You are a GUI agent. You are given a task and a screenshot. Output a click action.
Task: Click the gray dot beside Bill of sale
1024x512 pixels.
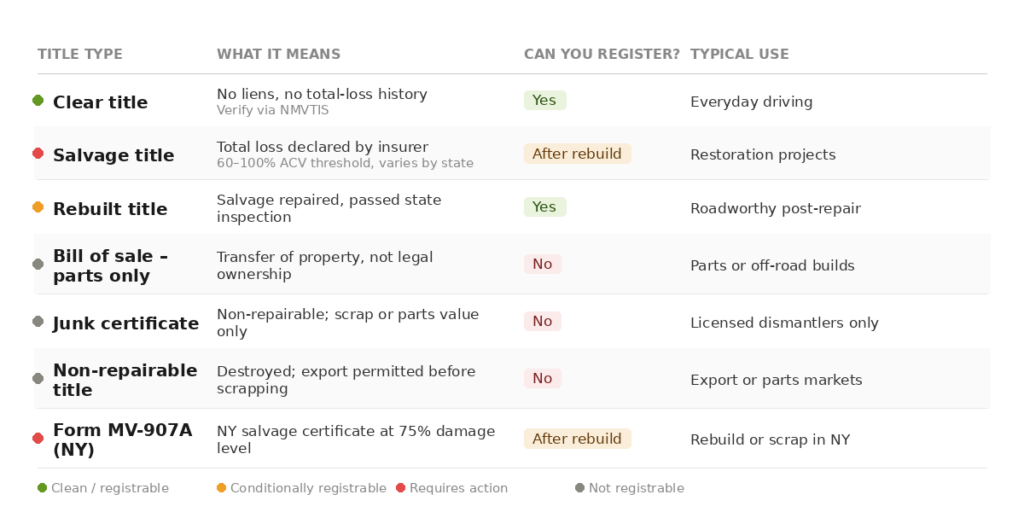pyautogui.click(x=38, y=264)
